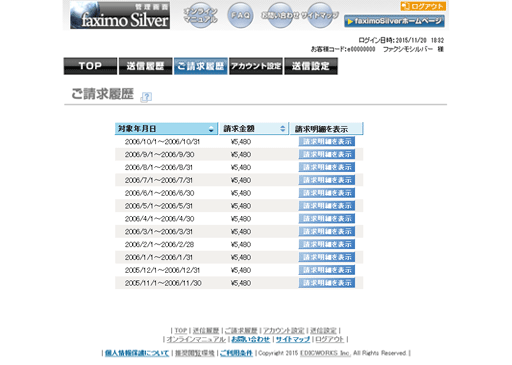Open ご利用条件 footer link
This screenshot has height=365, width=512.
pos(236,353)
